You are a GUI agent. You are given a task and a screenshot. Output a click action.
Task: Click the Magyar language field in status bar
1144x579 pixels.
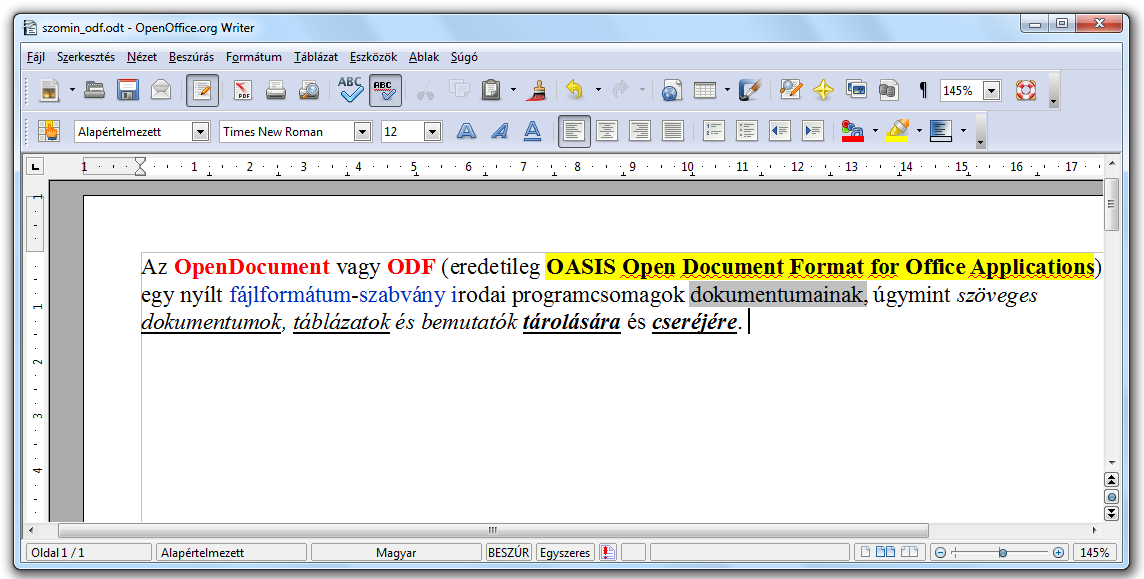point(396,553)
